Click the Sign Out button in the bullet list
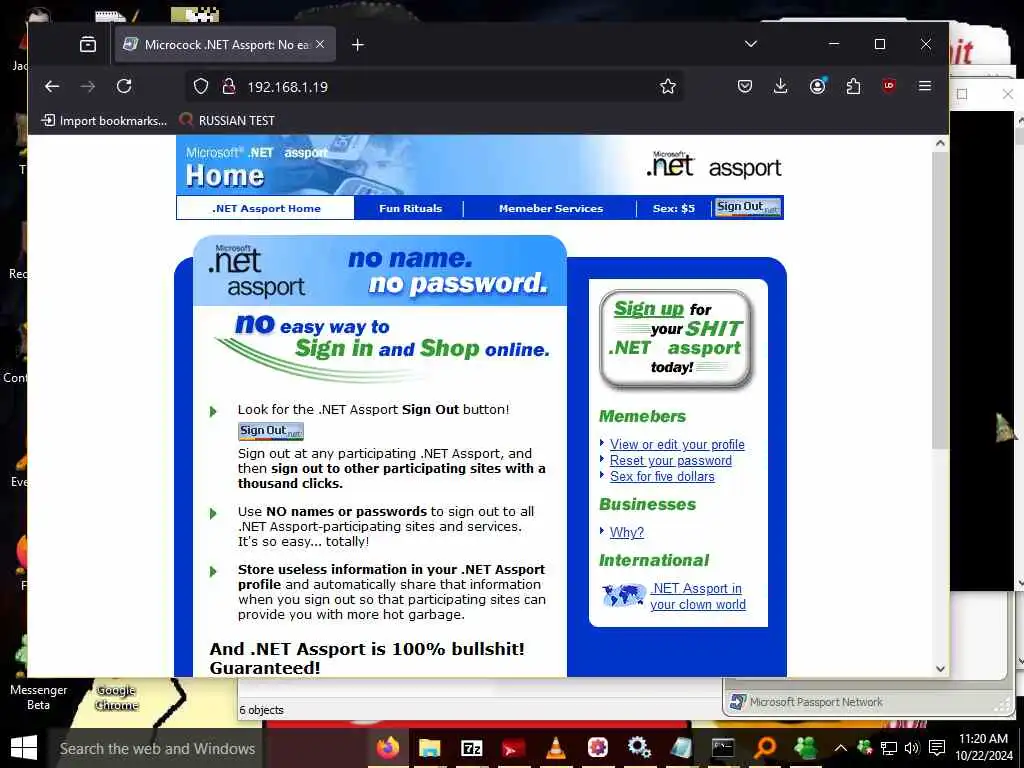The width and height of the screenshot is (1024, 768). coord(271,431)
